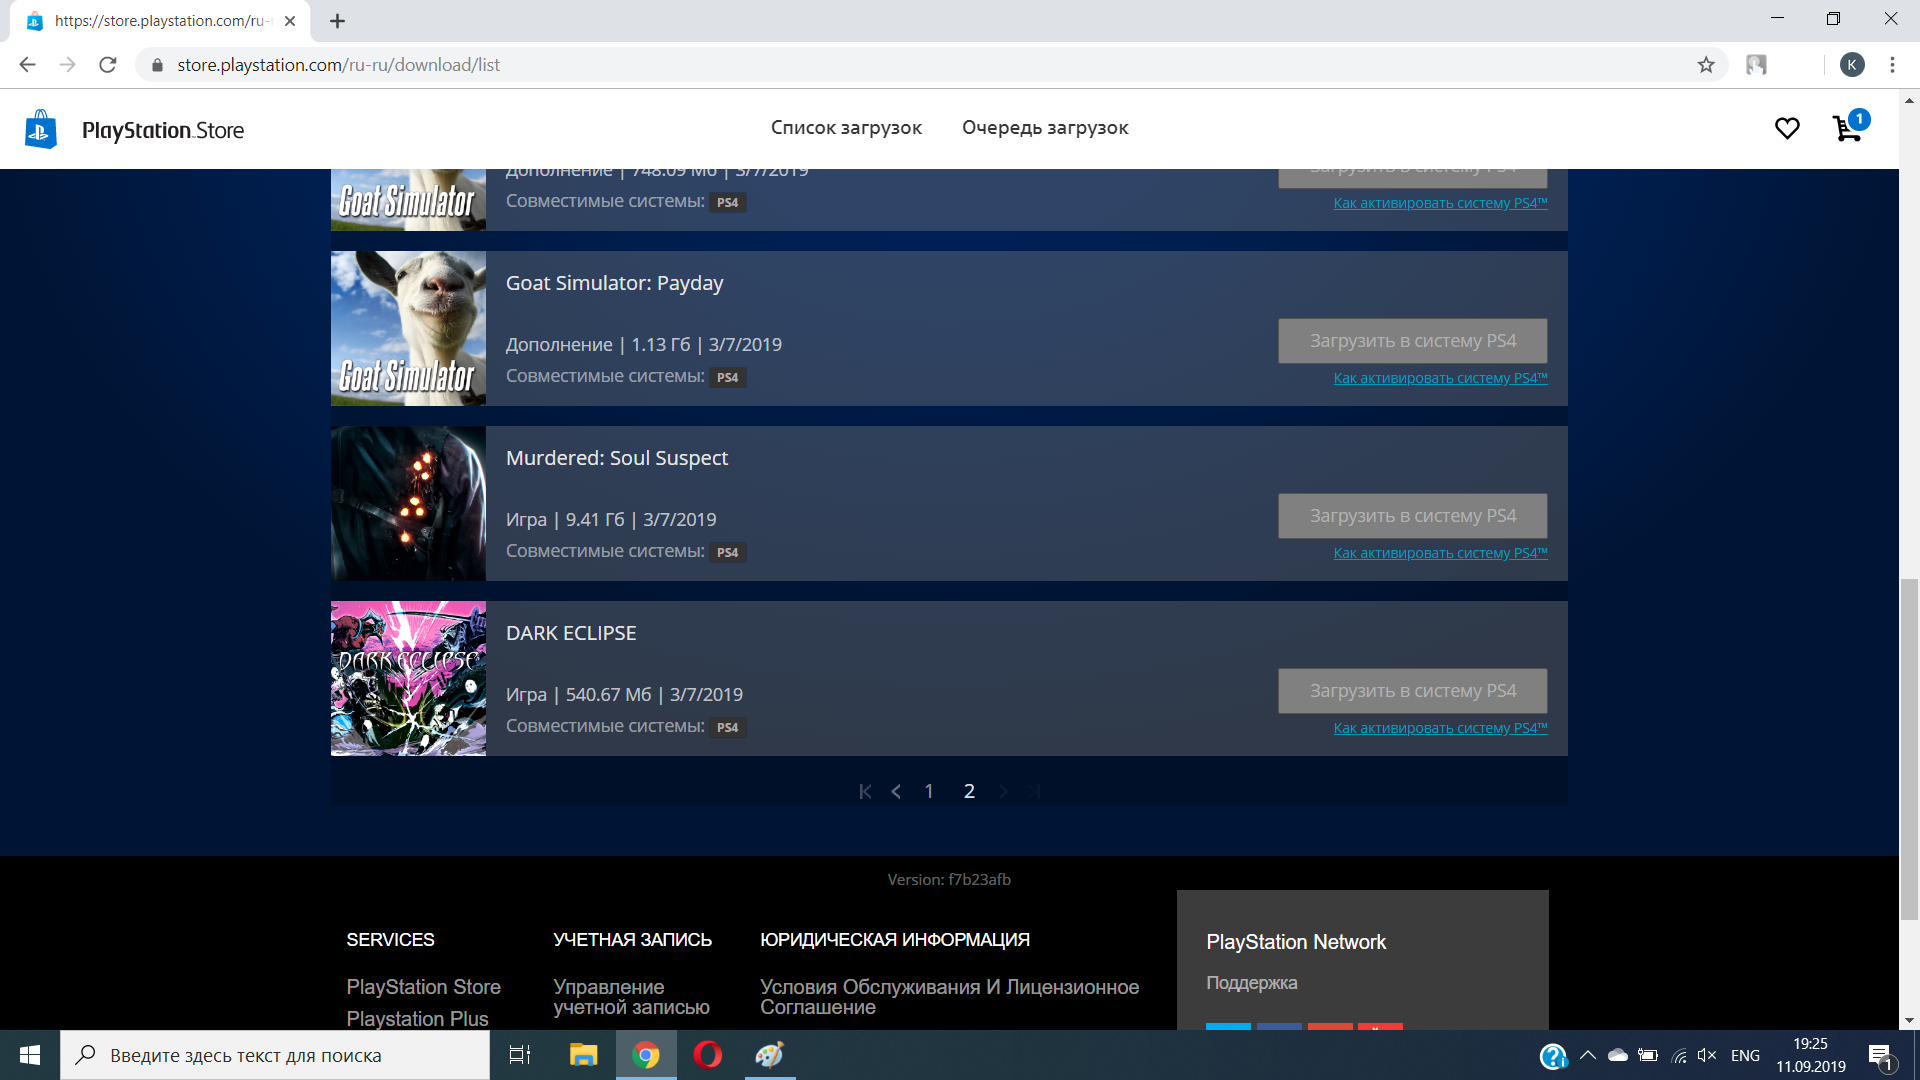Open the wishlist heart icon

[x=1787, y=128]
